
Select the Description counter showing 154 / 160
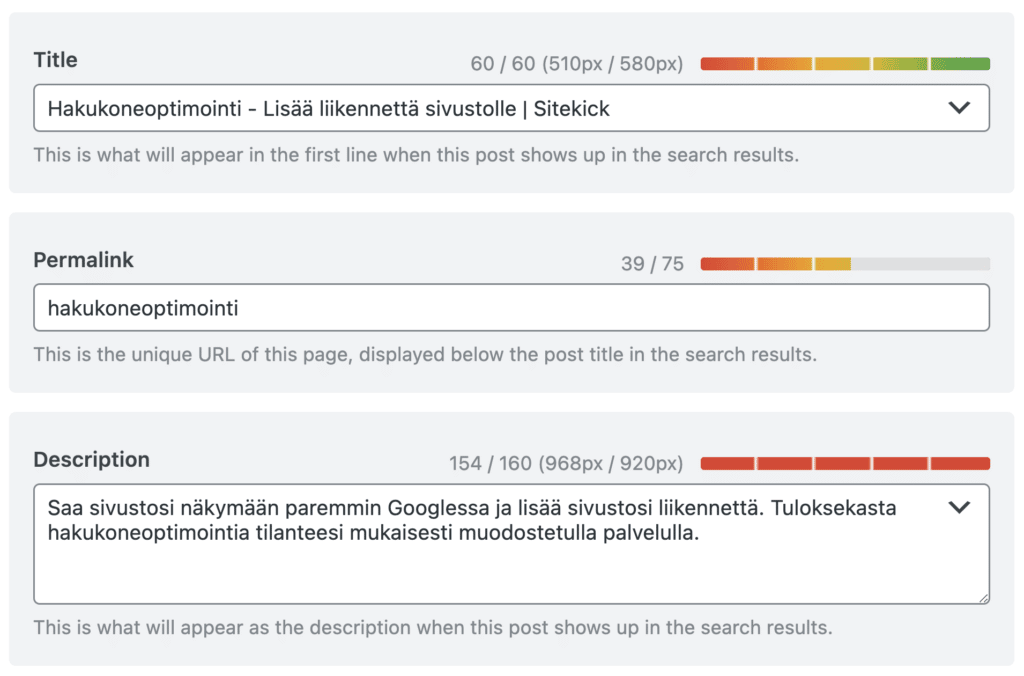tap(567, 461)
